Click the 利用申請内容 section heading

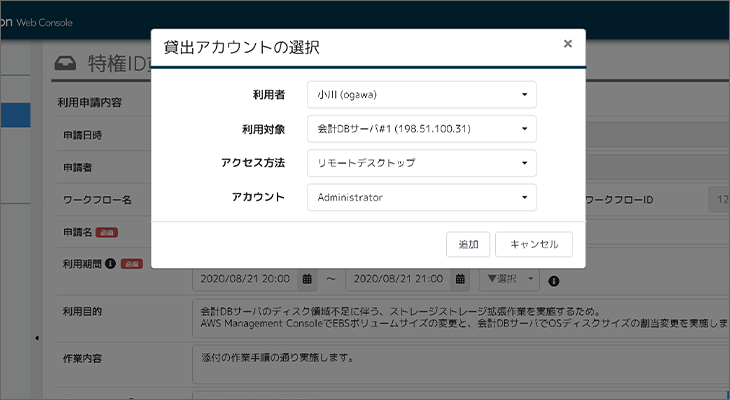[x=89, y=102]
